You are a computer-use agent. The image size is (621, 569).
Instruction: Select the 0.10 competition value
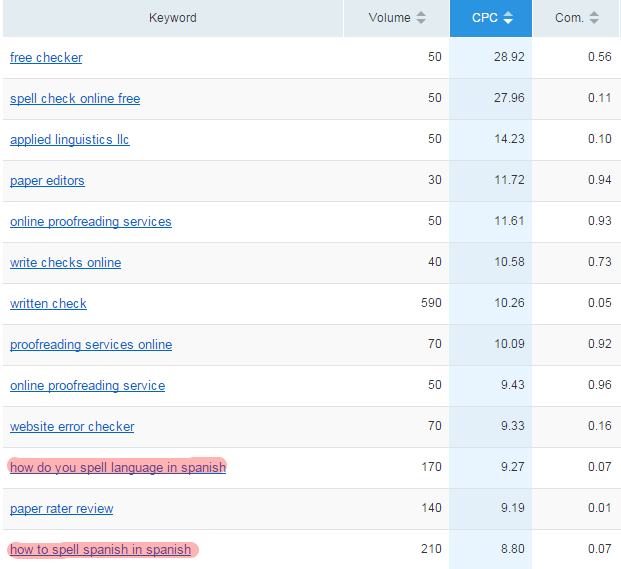[600, 139]
